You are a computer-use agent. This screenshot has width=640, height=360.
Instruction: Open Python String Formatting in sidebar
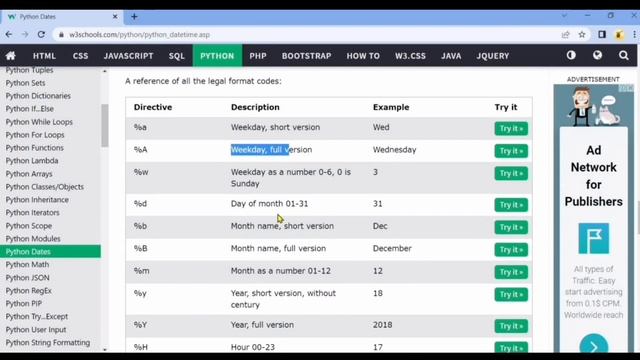click(48, 343)
